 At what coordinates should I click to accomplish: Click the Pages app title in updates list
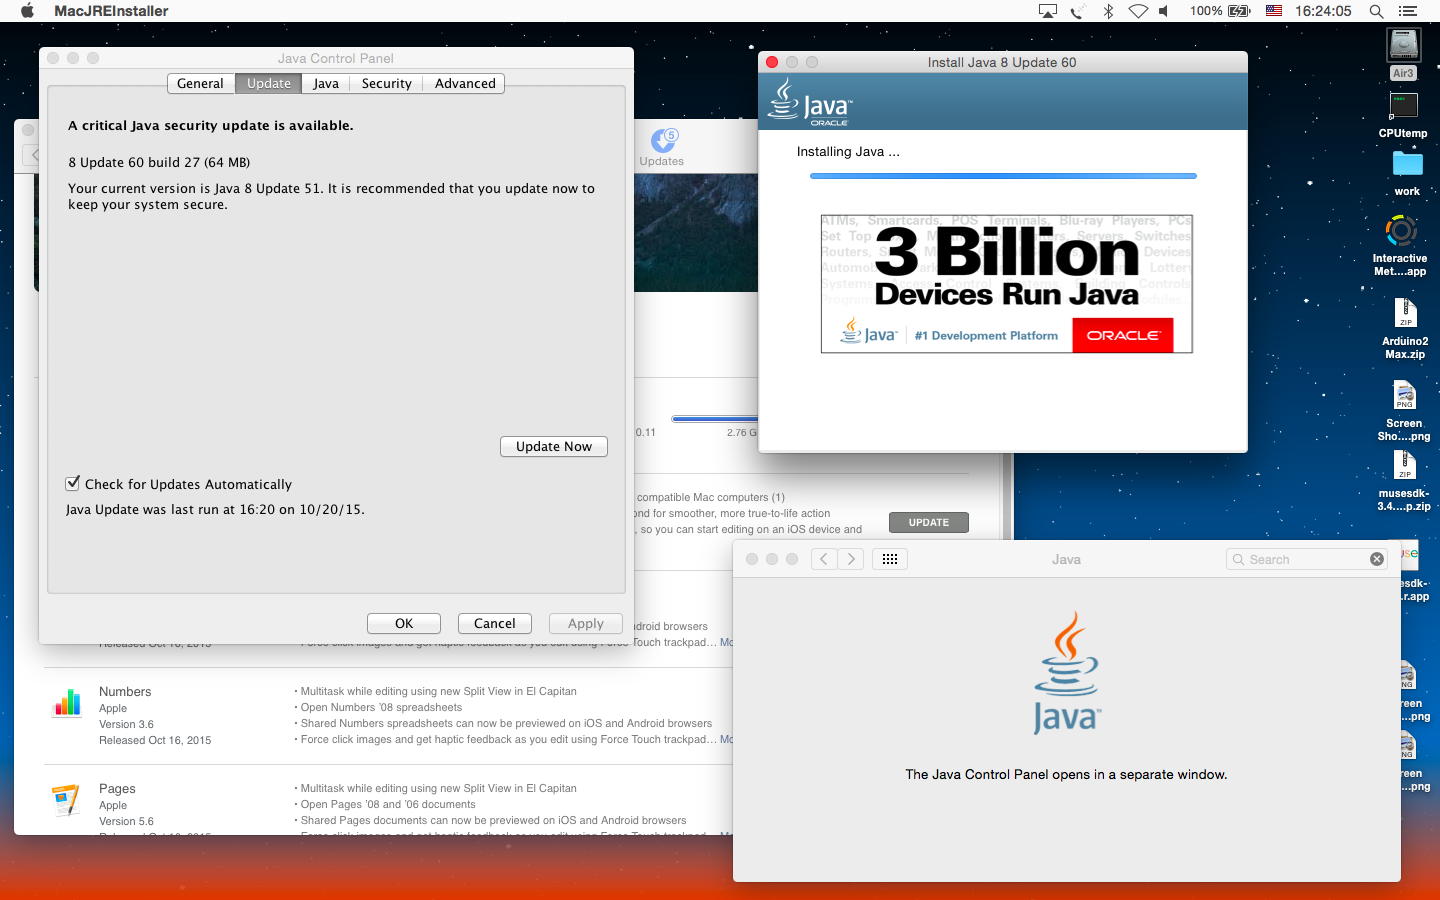[117, 788]
